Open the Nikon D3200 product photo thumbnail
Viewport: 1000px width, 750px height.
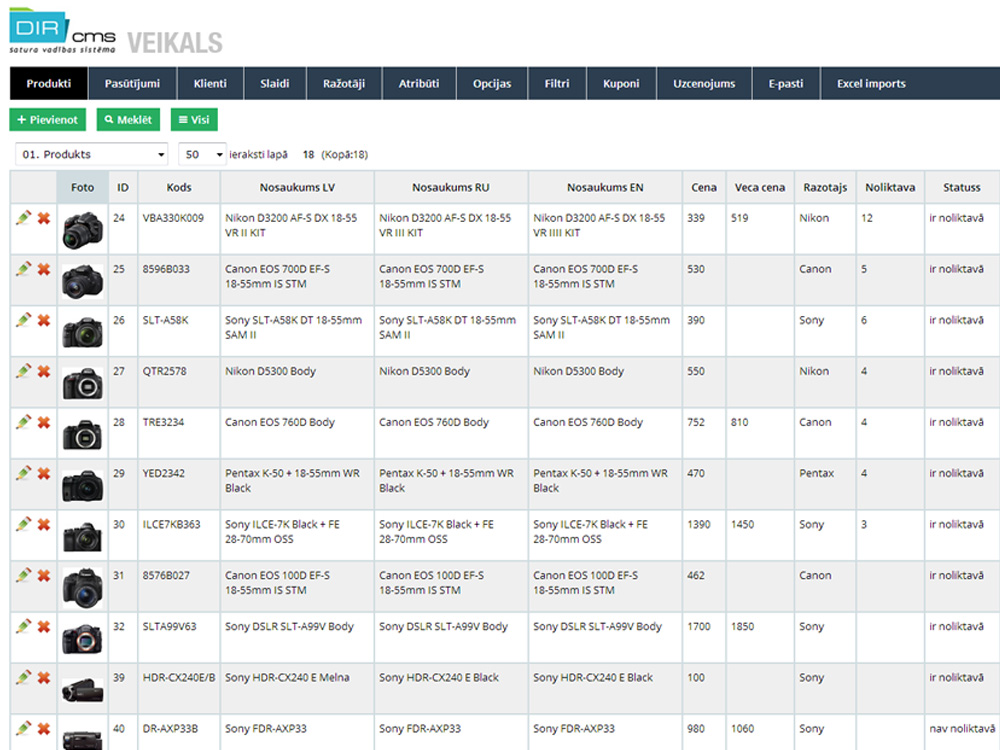coord(82,230)
